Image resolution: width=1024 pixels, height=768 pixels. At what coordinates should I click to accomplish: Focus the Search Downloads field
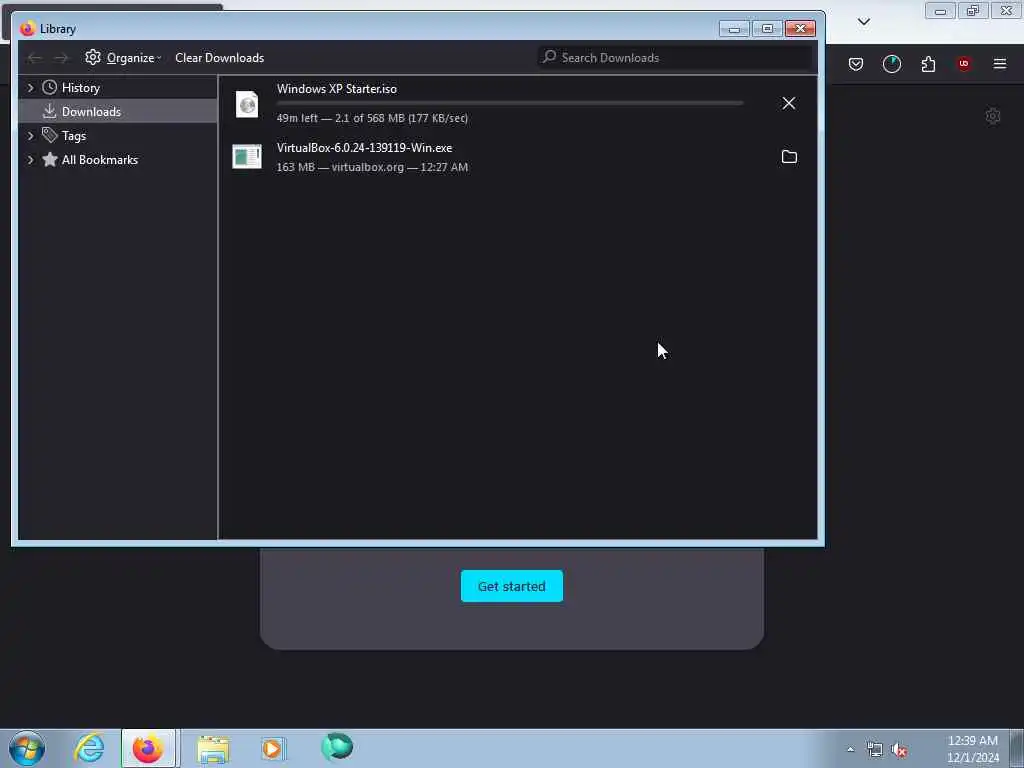click(675, 57)
